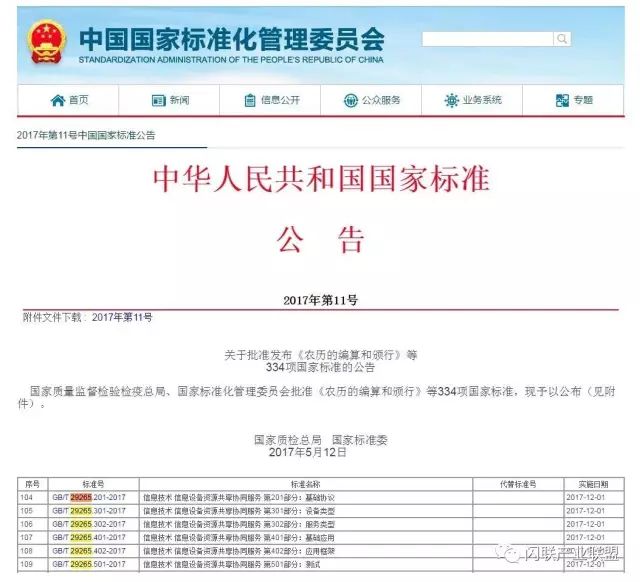The height and width of the screenshot is (582, 640).
Task: Click the 第501部分：测试 standard name
Action: click(x=291, y=564)
